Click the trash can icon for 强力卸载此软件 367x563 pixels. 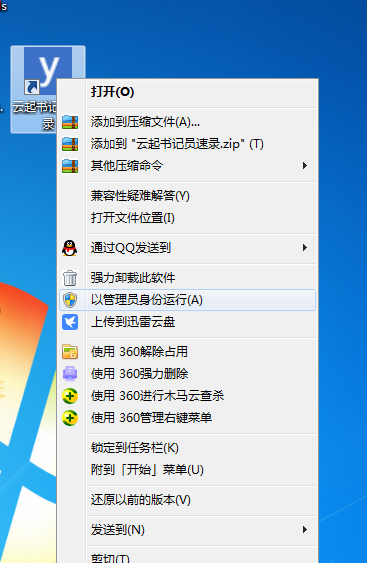coord(70,278)
